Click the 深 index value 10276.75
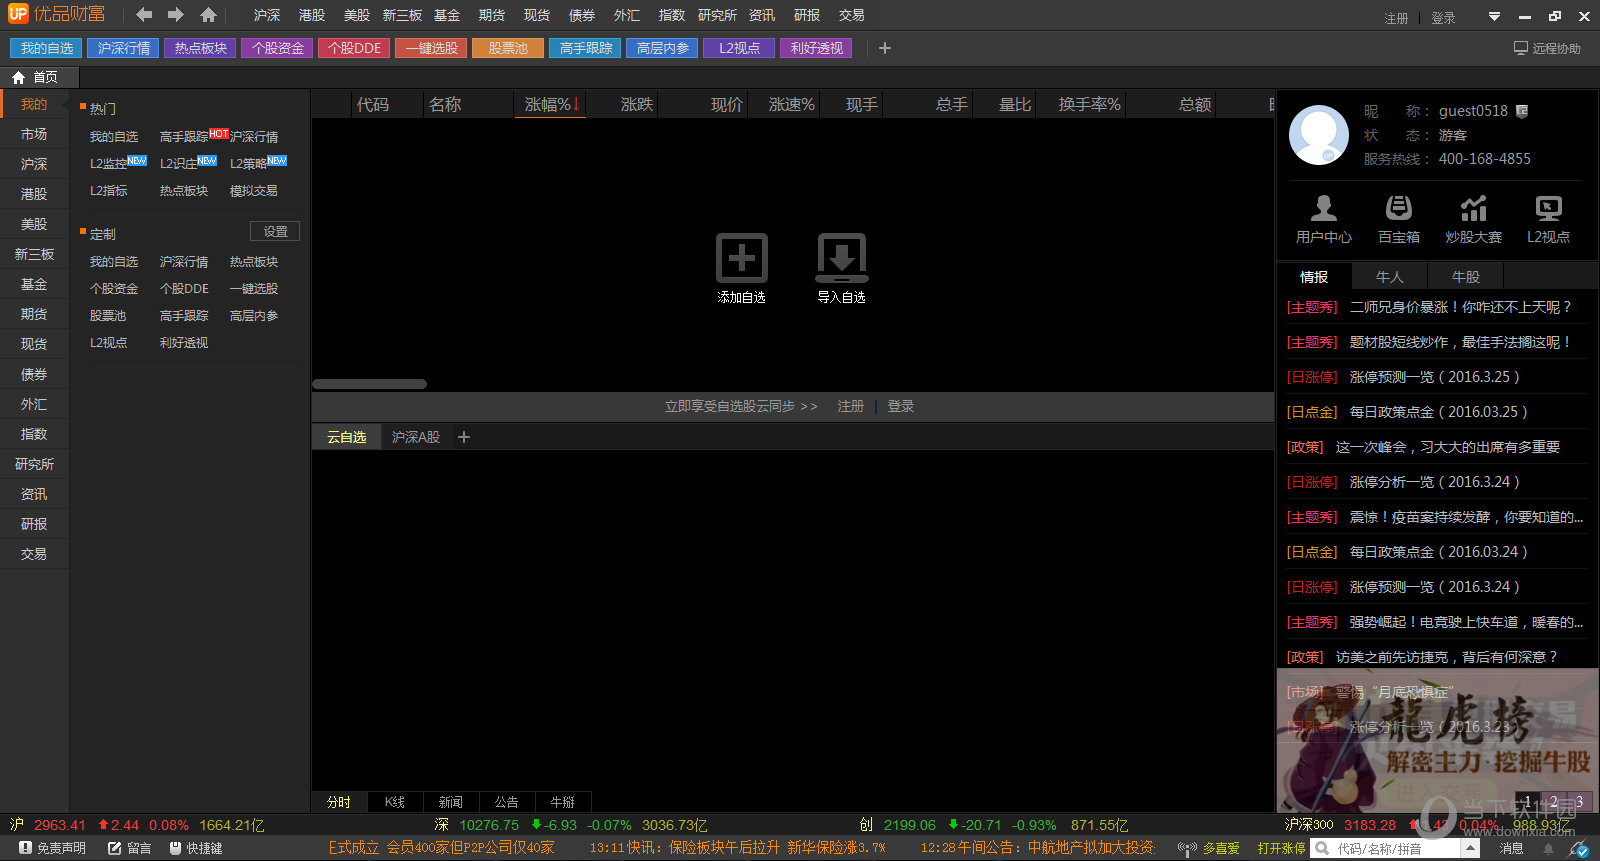This screenshot has height=861, width=1600. (489, 825)
